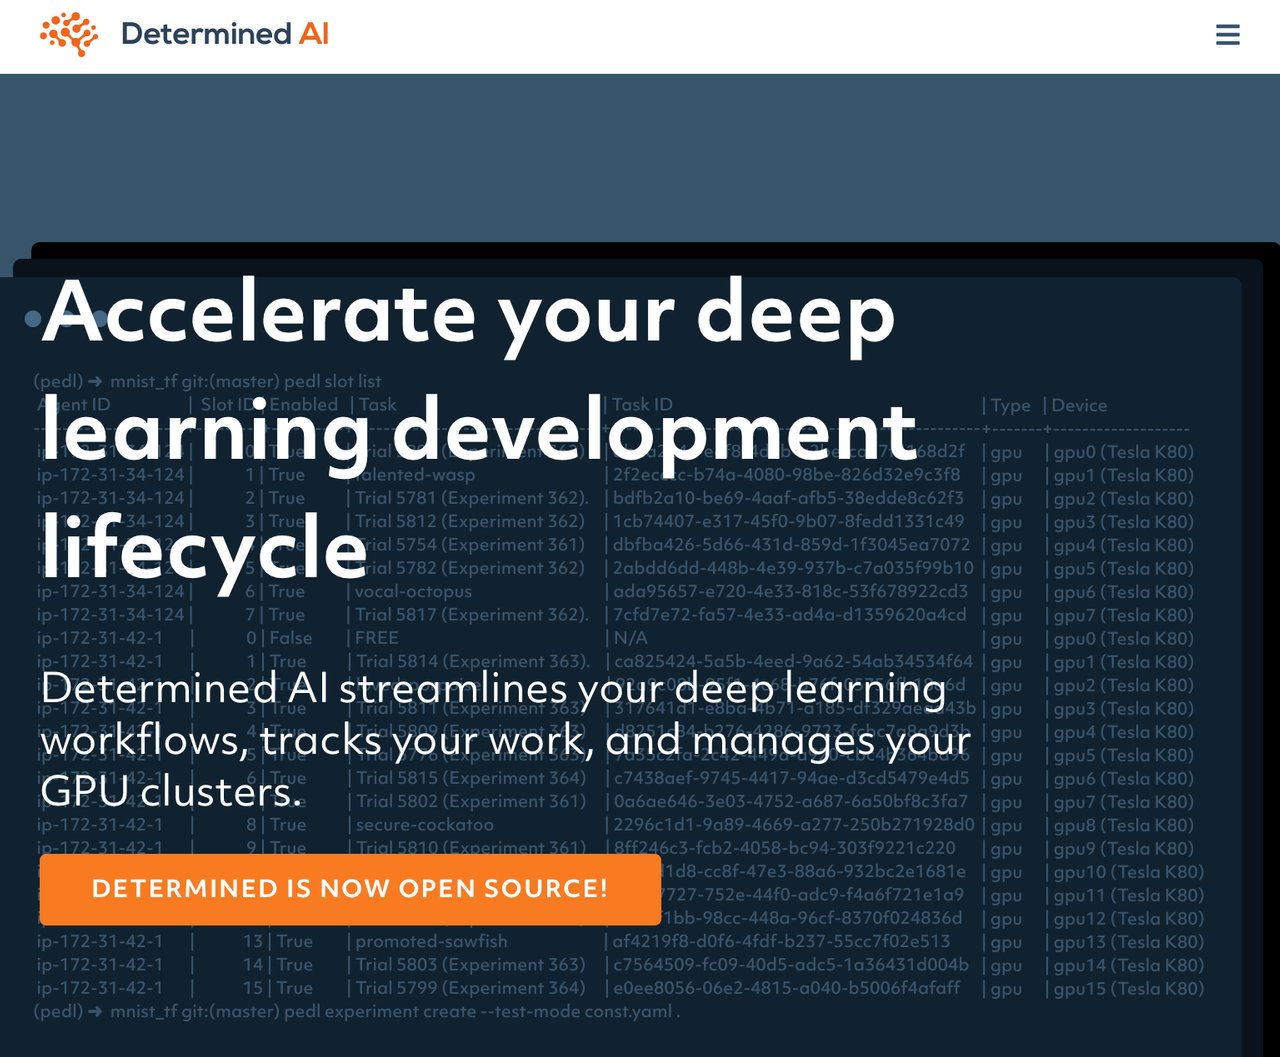
Task: Click the gpu15 (Tesla K80) device cell
Action: pos(1129,988)
